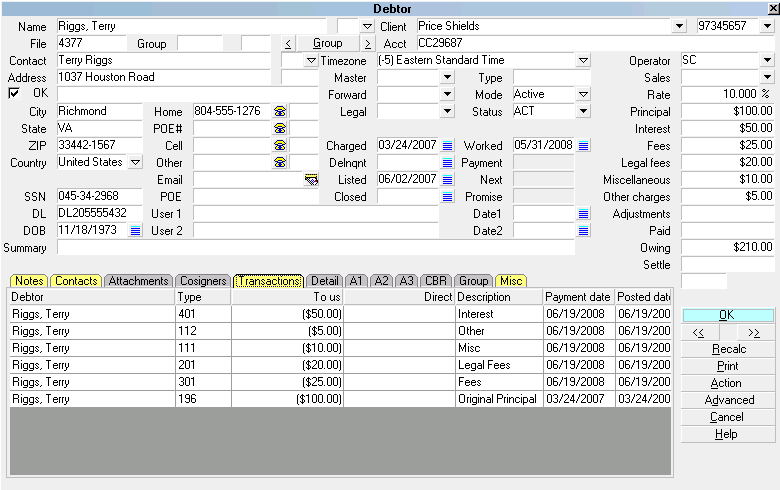Click the Cancel button
780x490 pixels.
click(x=727, y=417)
